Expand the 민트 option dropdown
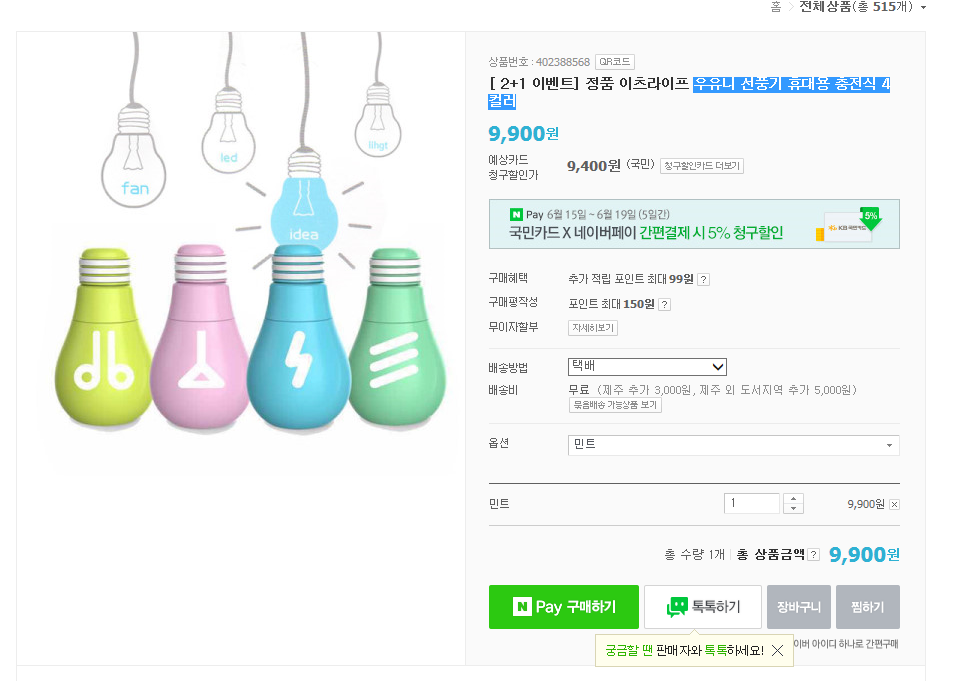The width and height of the screenshot is (963, 681). coord(733,445)
